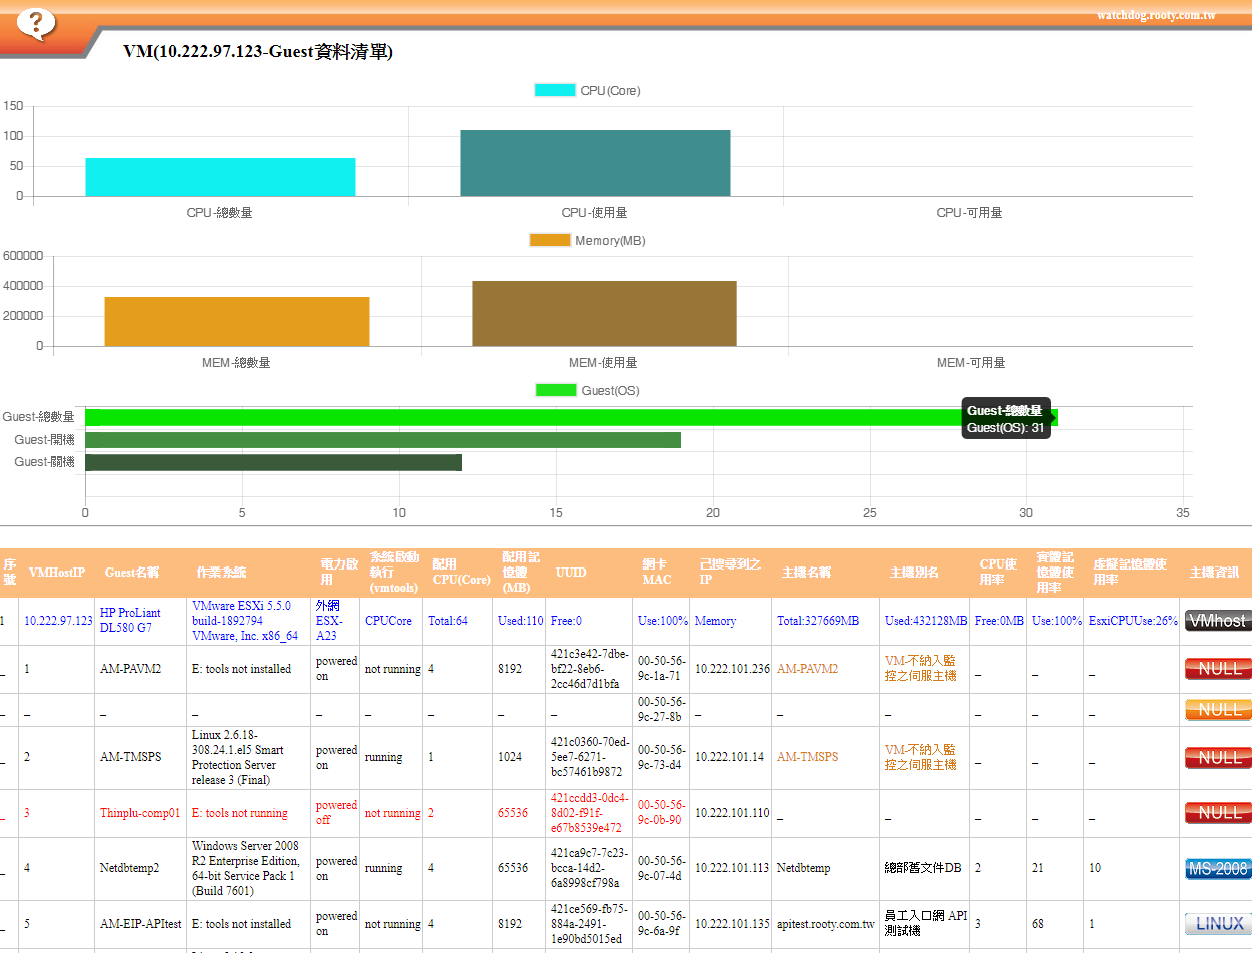The width and height of the screenshot is (1252, 953).
Task: Open the 10.222.97.123 host IP link
Action: (x=58, y=621)
